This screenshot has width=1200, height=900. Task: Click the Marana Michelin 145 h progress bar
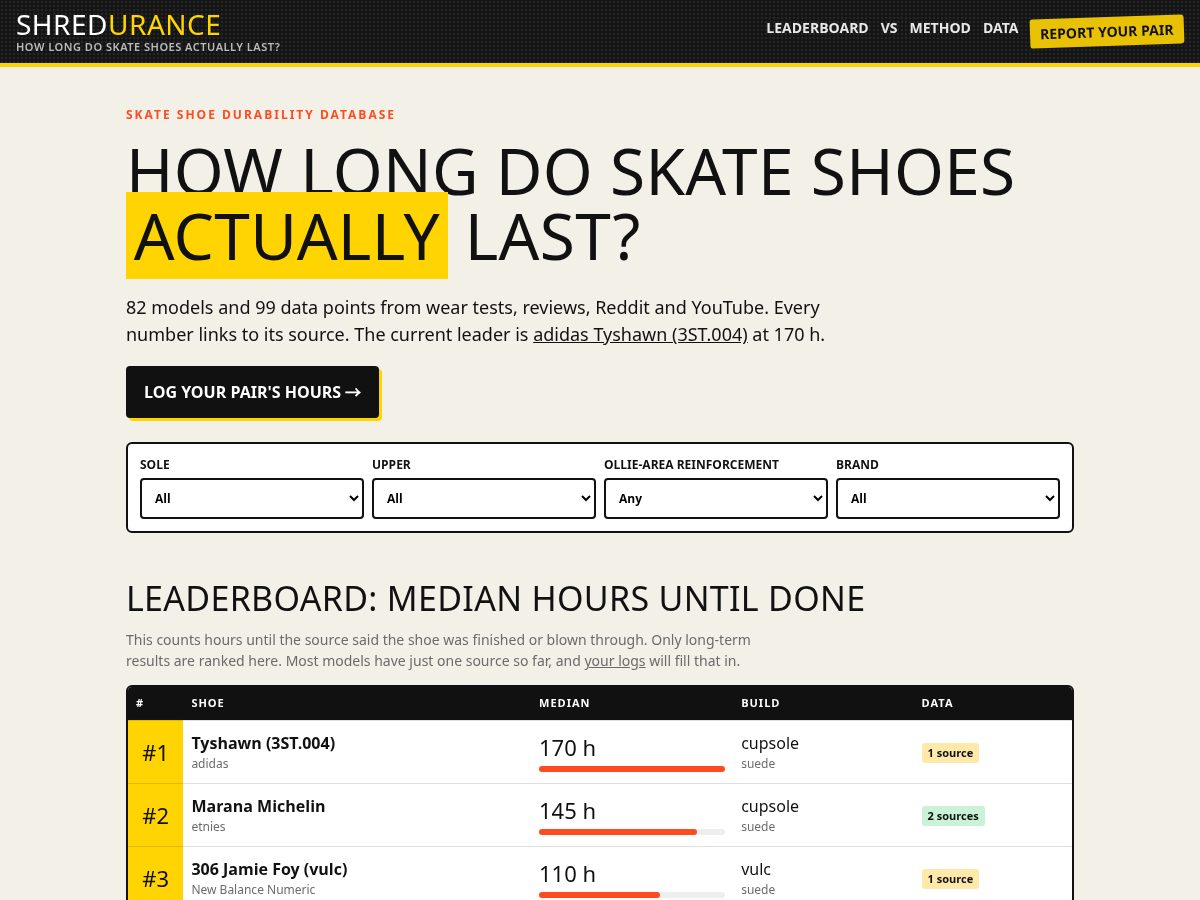click(632, 832)
